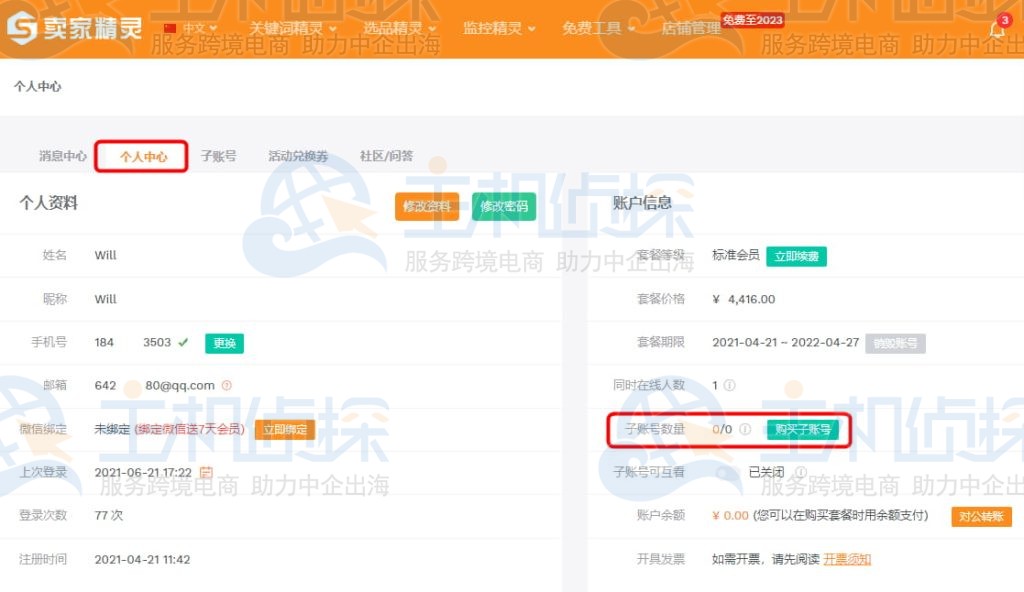The height and width of the screenshot is (592, 1024).
Task: Open the 关键词精灵 dropdown menu
Action: [287, 27]
